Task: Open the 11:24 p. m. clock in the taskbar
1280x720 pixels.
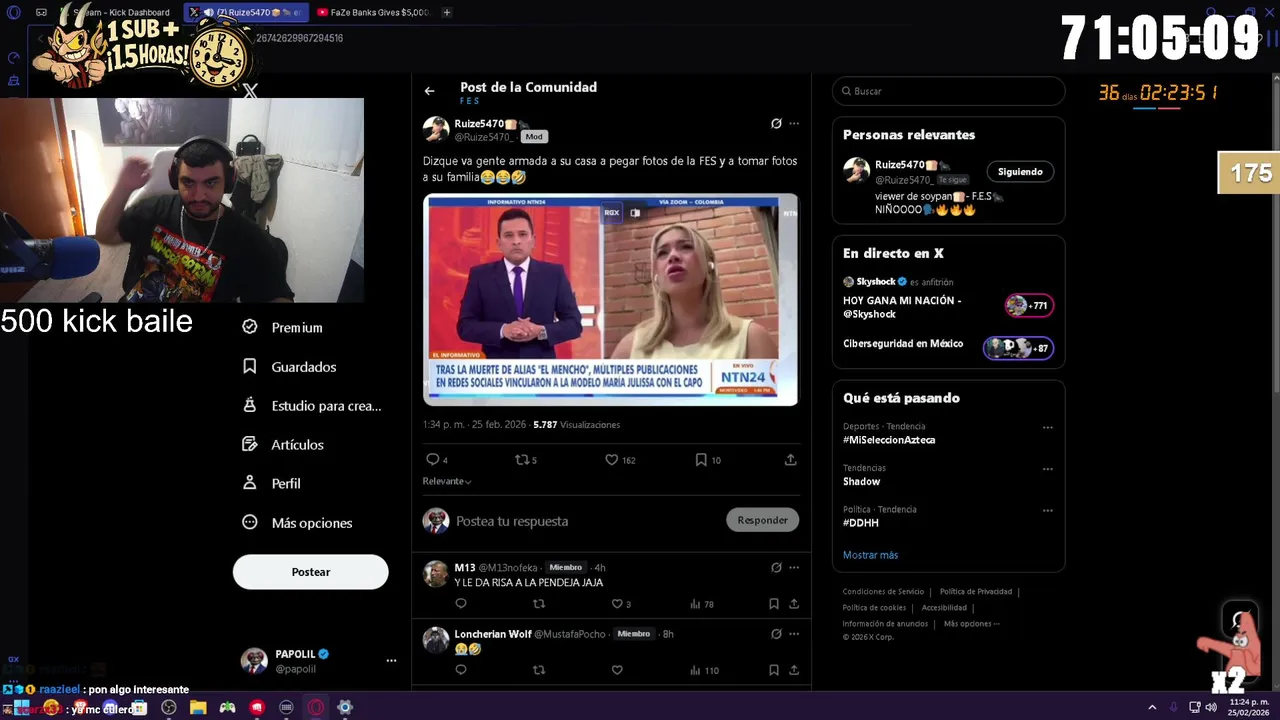Action: pos(1248,707)
